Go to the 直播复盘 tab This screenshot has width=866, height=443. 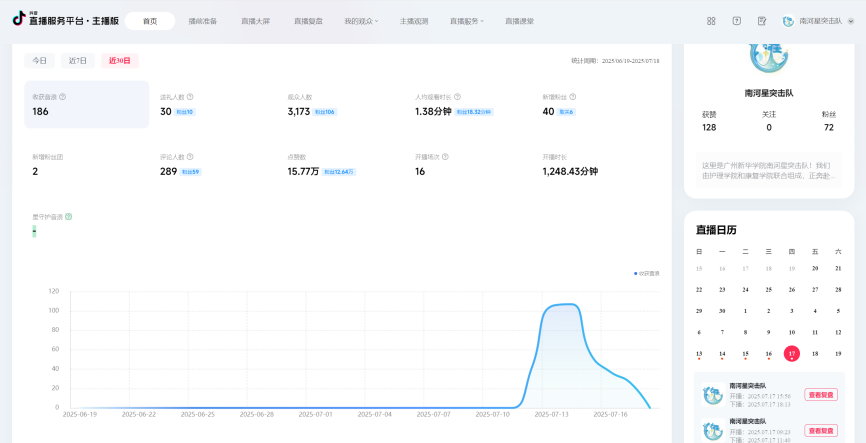308,21
